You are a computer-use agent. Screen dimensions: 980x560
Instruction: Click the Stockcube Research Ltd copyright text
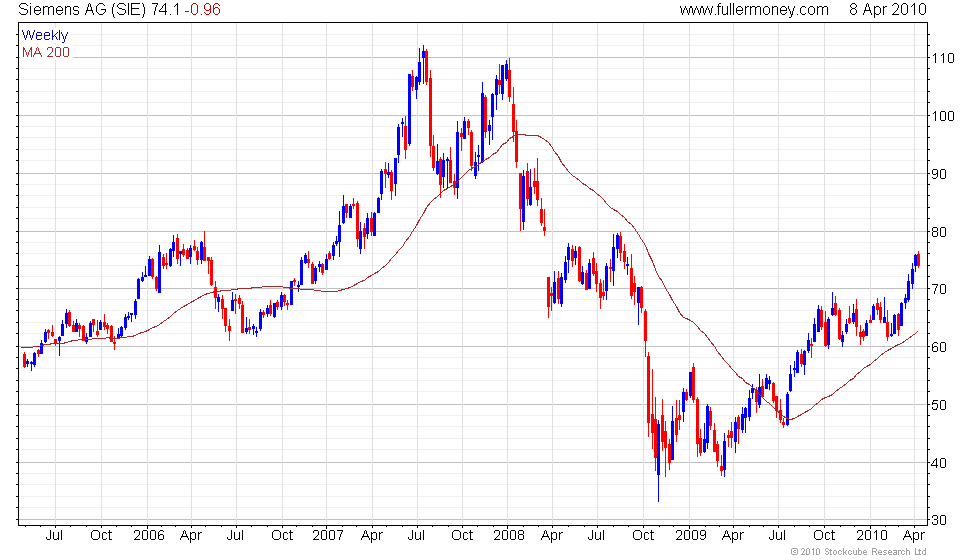tap(858, 552)
